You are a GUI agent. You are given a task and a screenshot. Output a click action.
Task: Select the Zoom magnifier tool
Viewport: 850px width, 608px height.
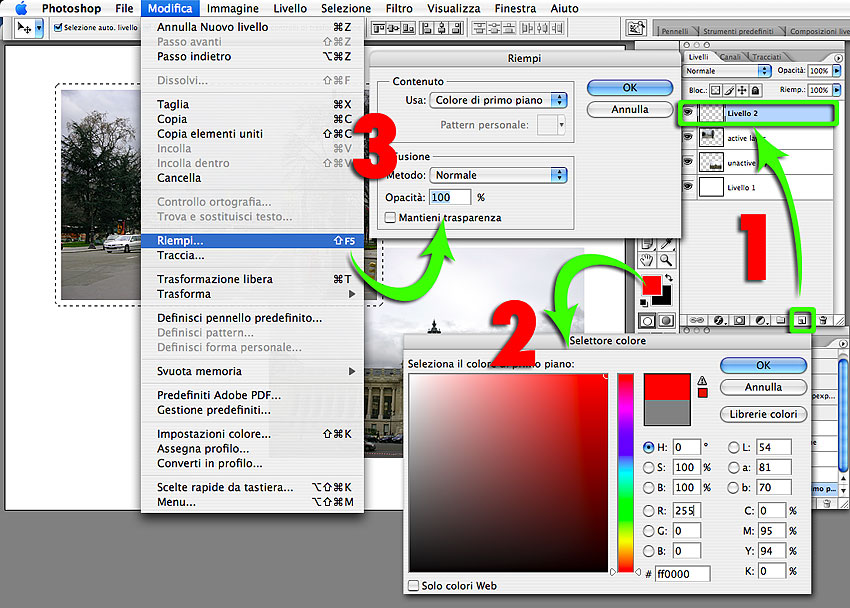[666, 260]
